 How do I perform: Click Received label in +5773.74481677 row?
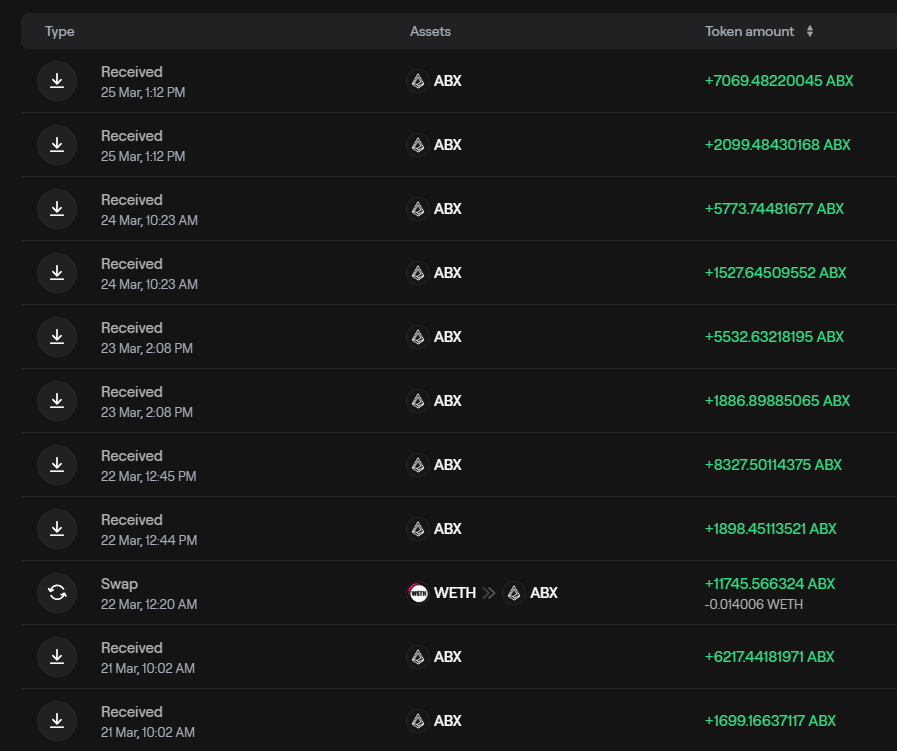132,200
